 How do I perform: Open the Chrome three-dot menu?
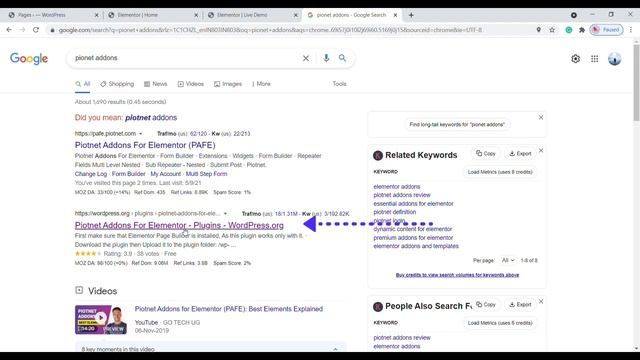click(631, 30)
